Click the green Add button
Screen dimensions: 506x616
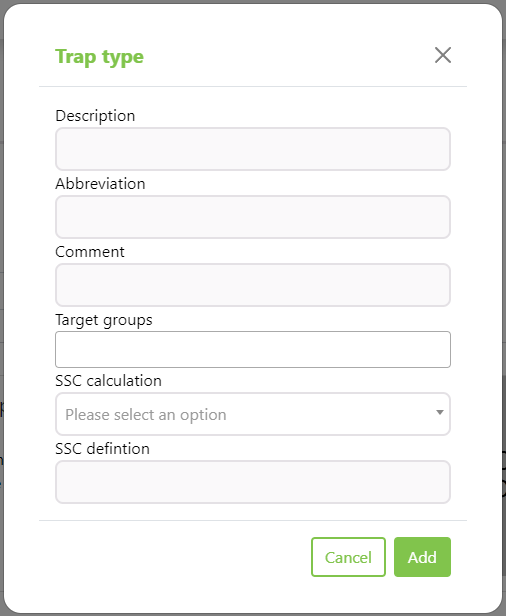point(422,557)
